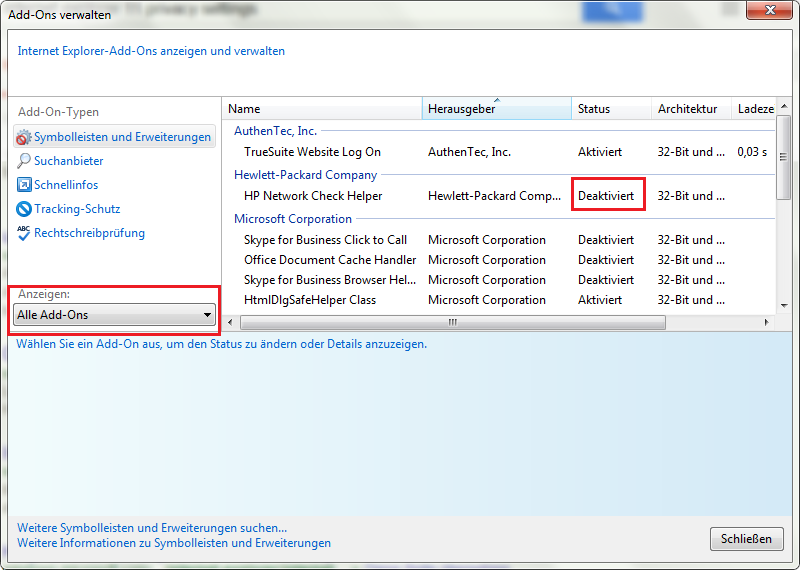Viewport: 800px width, 570px height.
Task: Open 'Weitere Symbolleisten und Erweiterungen suchen' link
Action: click(x=152, y=527)
